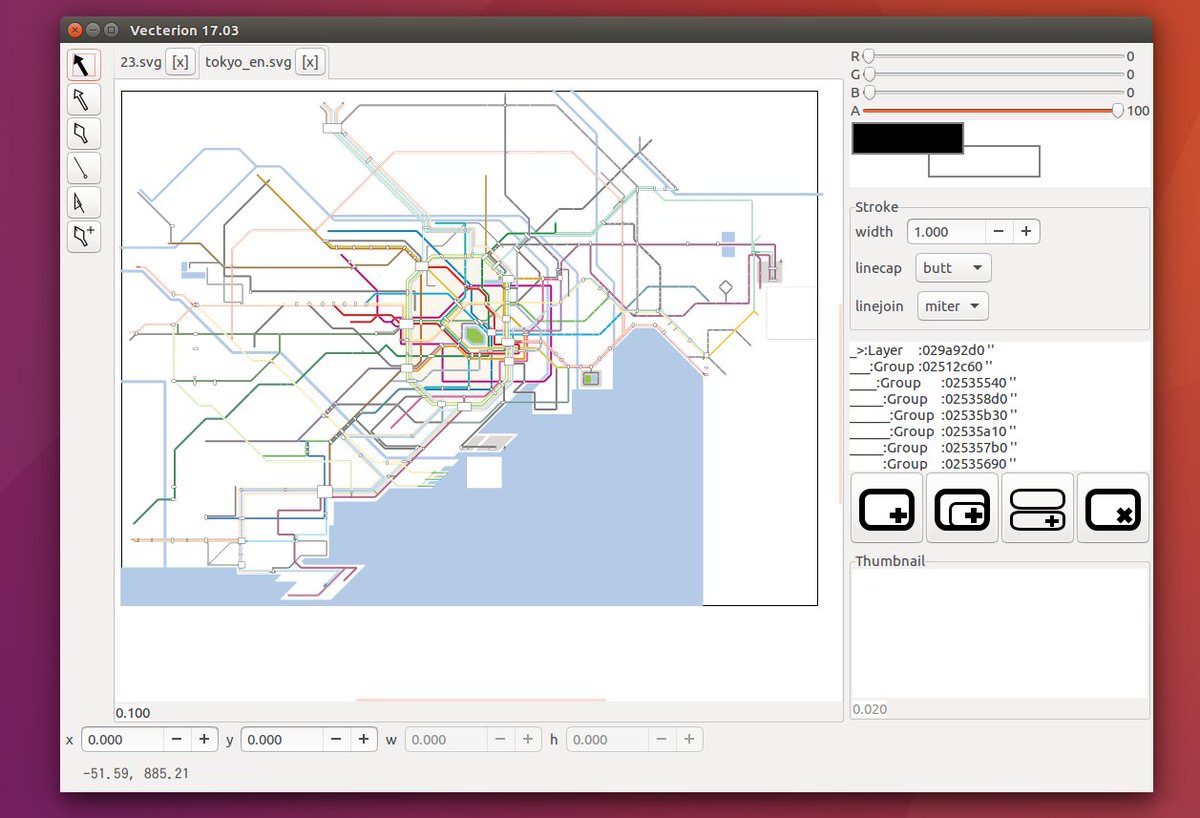Adjust the A alpha slider

[x=995, y=110]
